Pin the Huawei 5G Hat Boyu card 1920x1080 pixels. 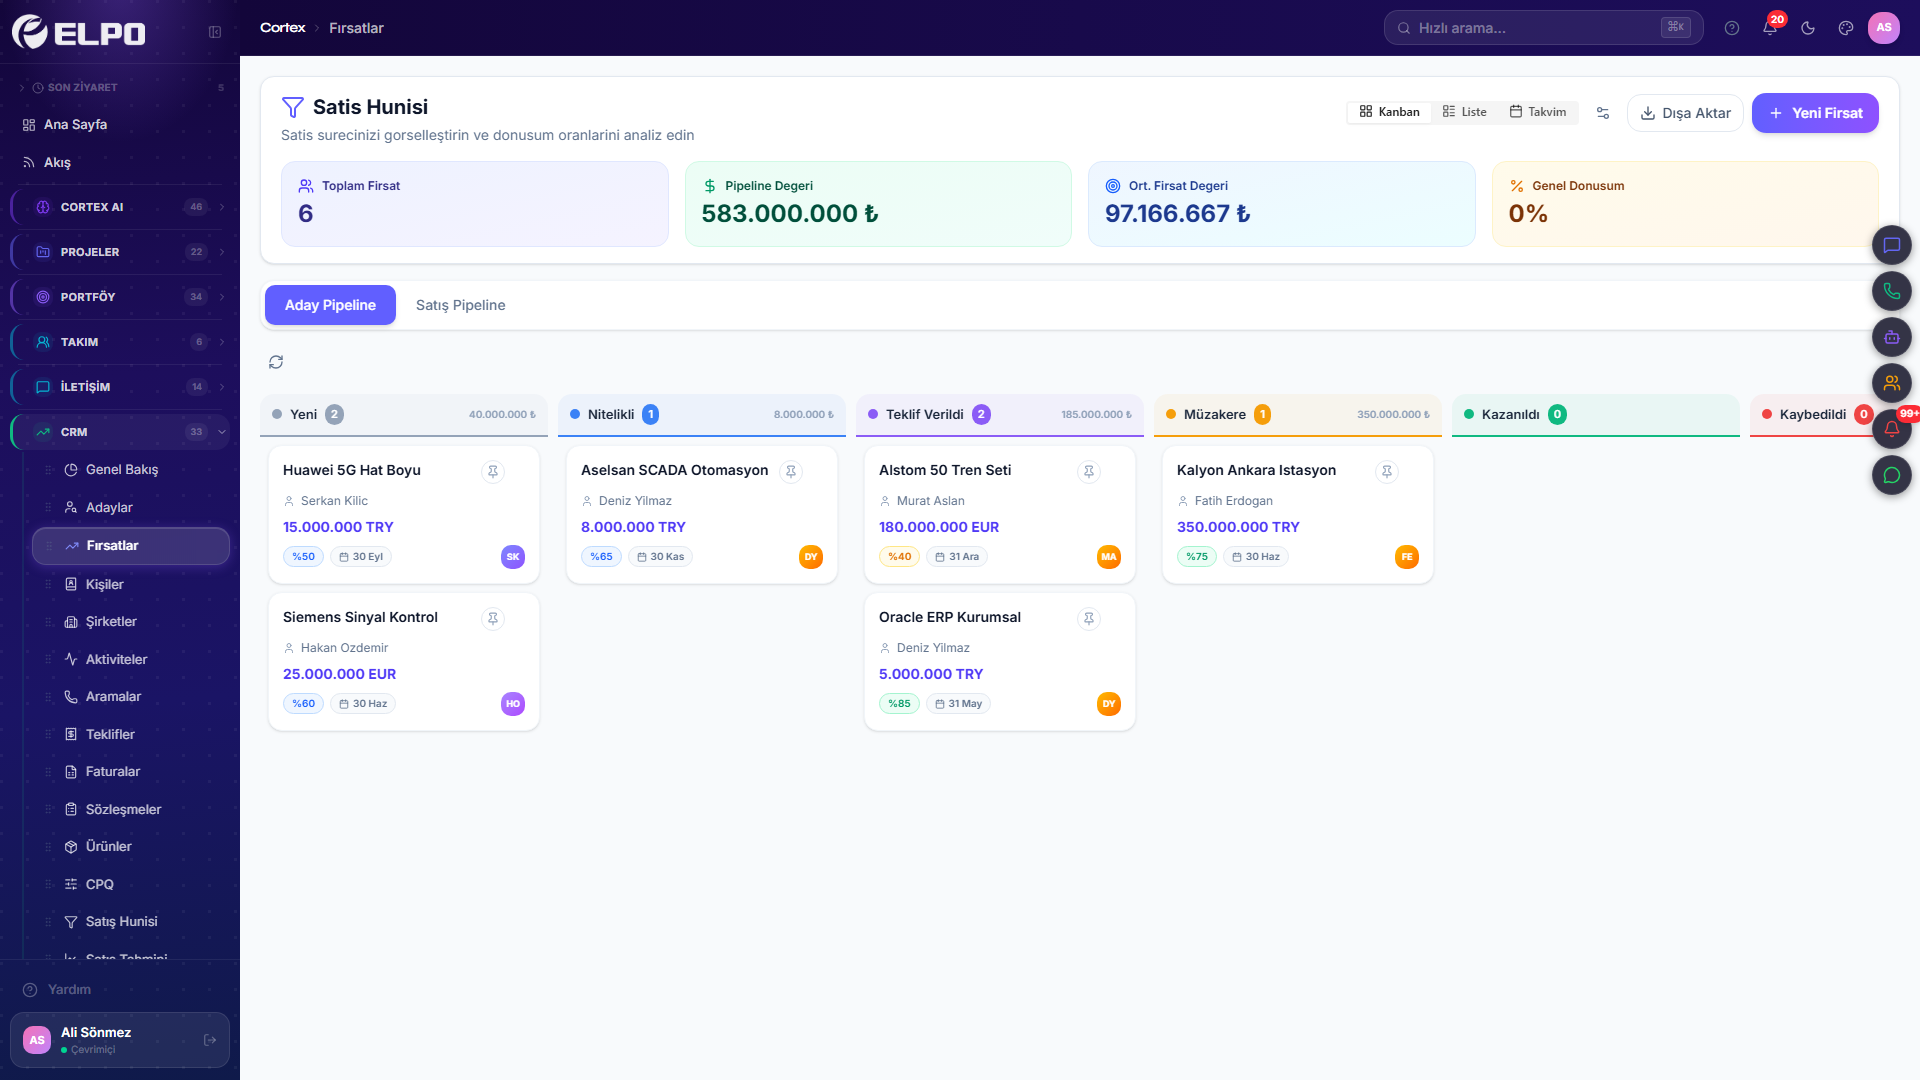[x=493, y=471]
